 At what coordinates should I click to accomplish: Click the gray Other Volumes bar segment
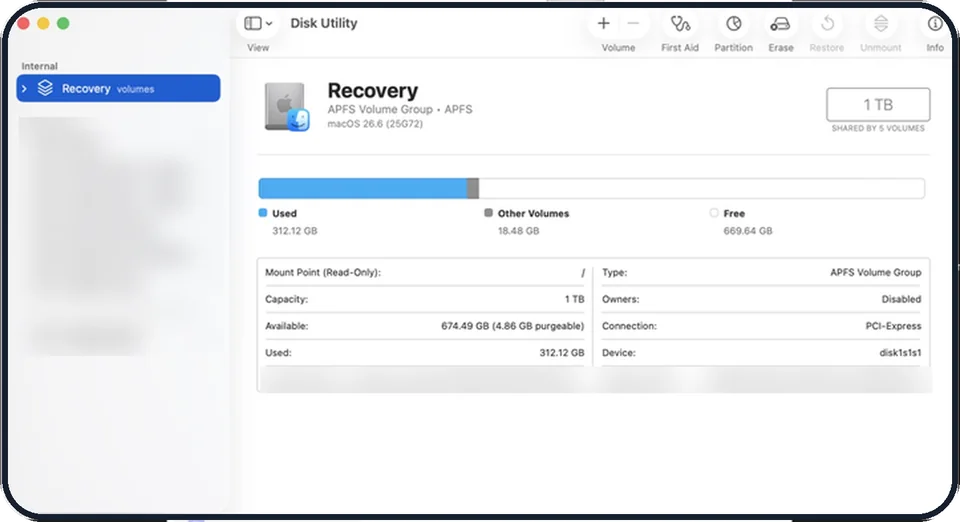coord(473,188)
